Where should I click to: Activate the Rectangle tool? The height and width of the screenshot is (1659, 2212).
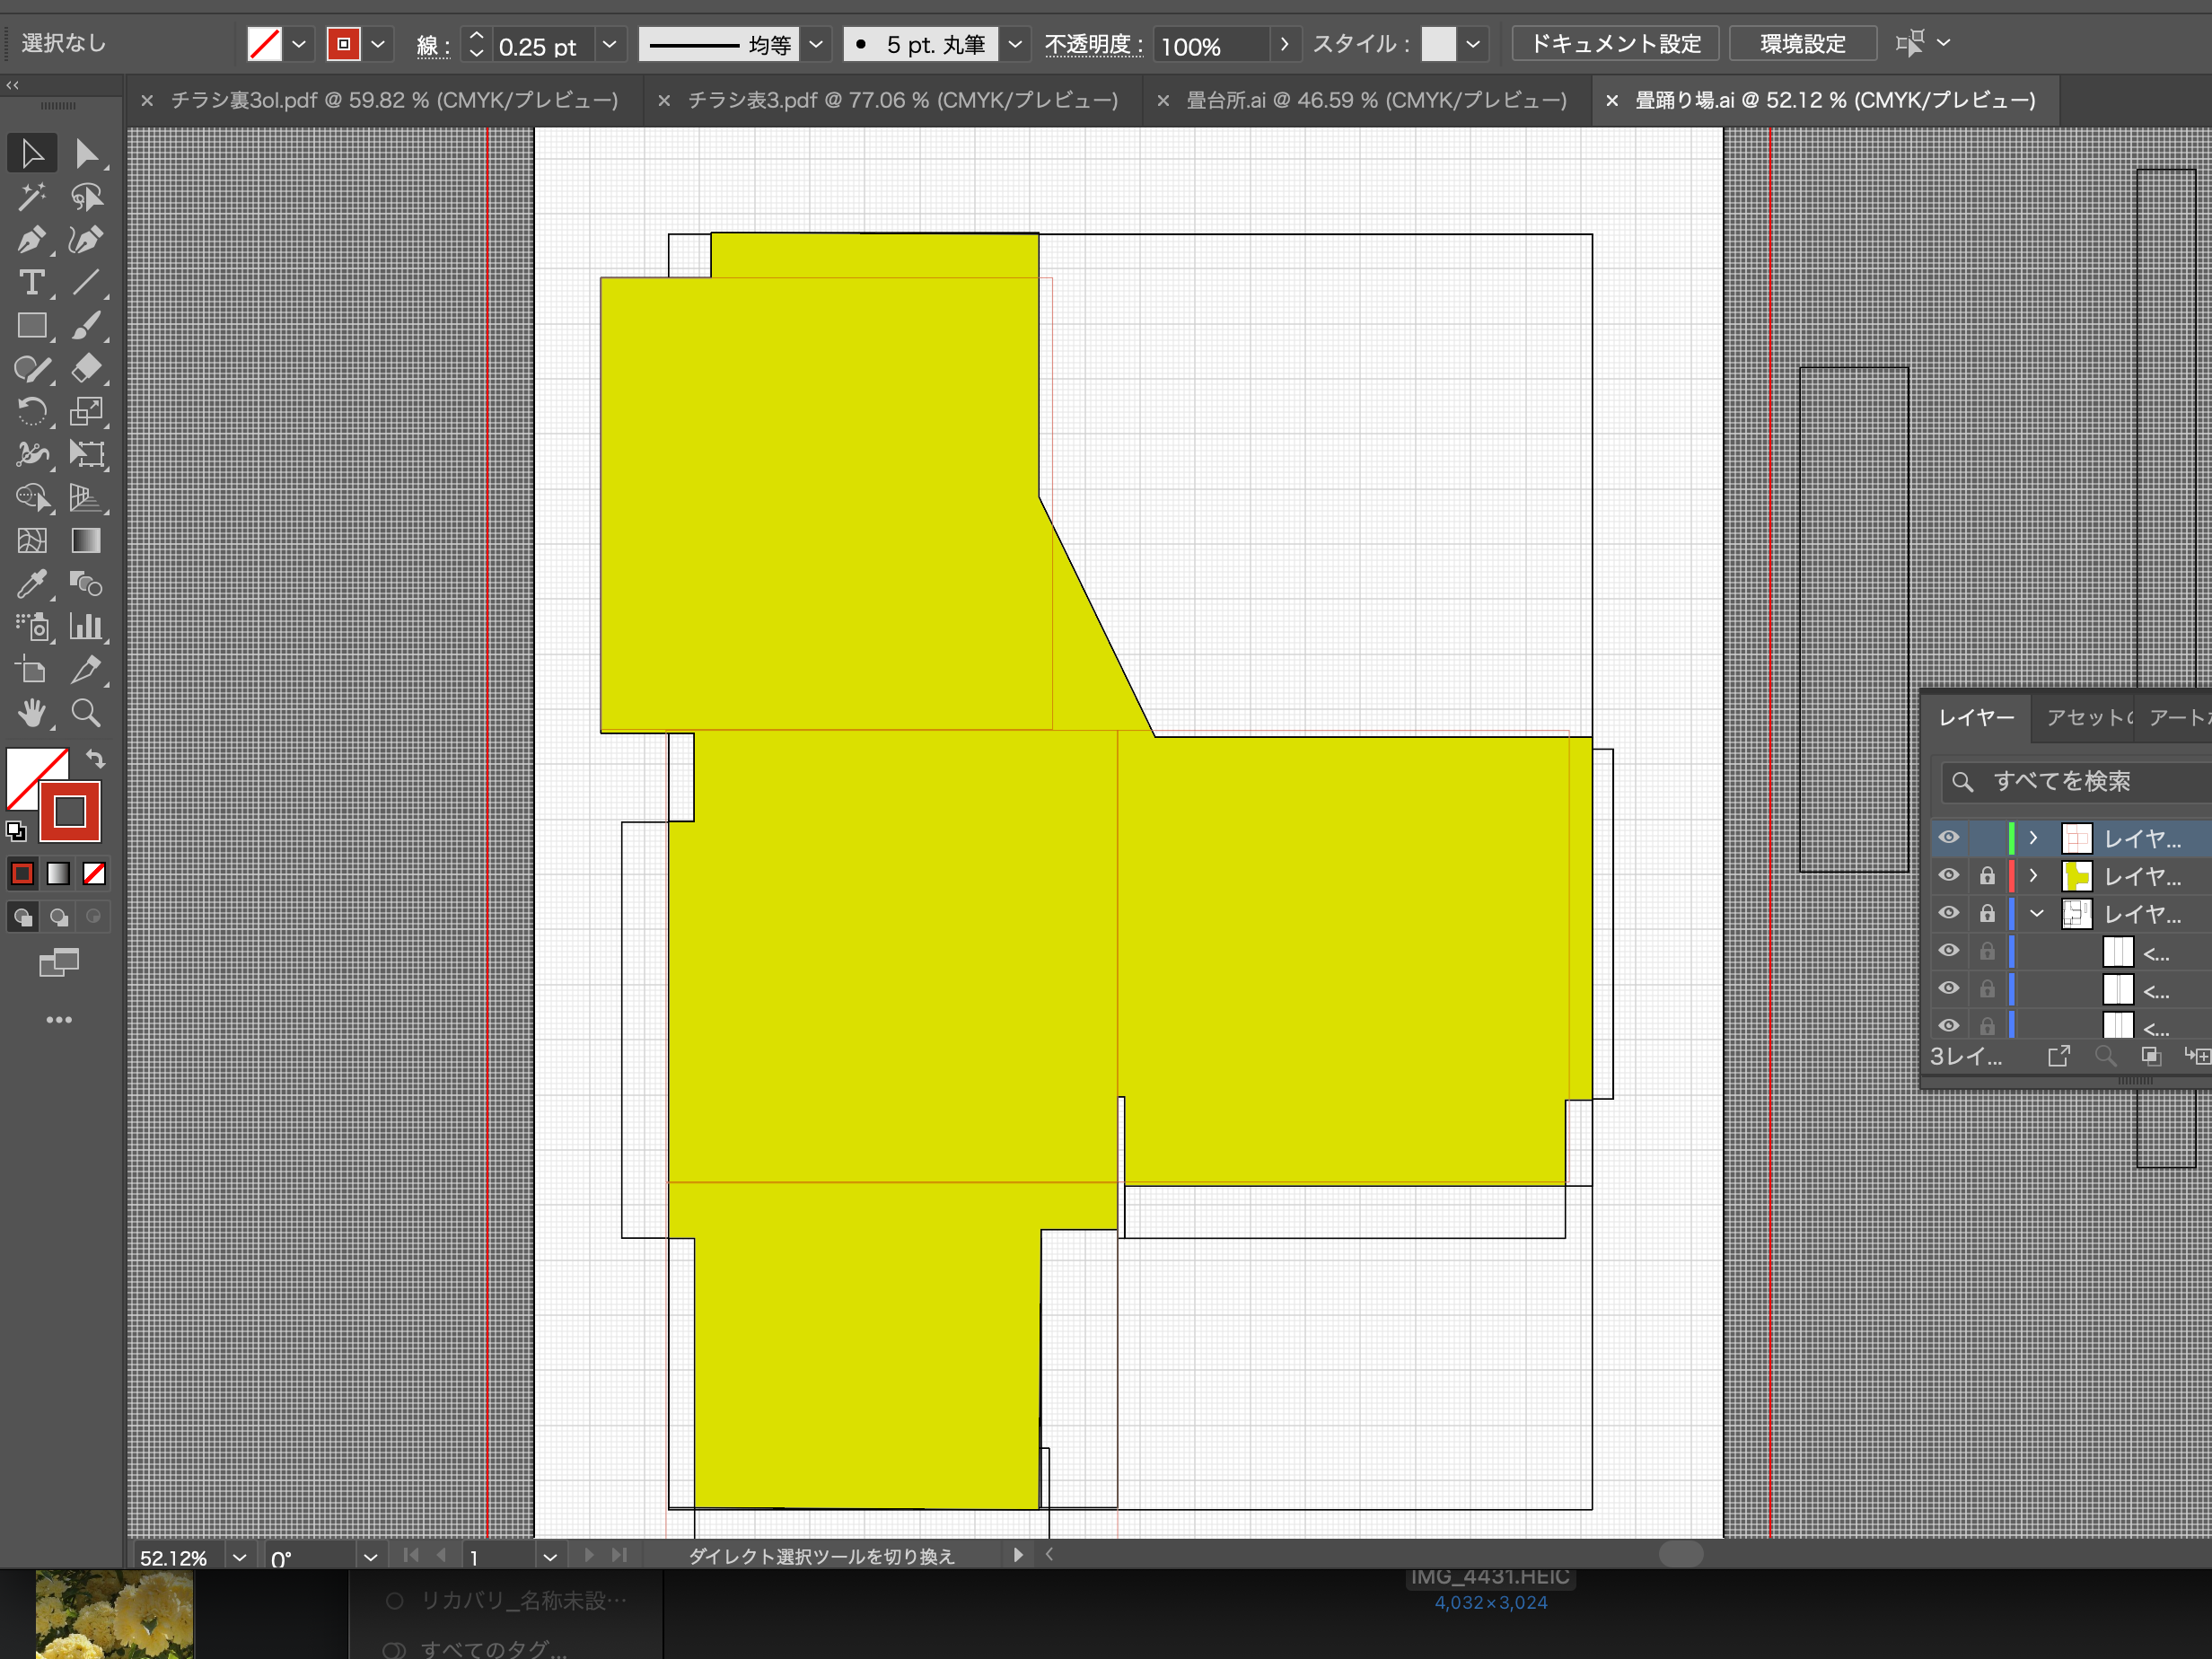31,325
